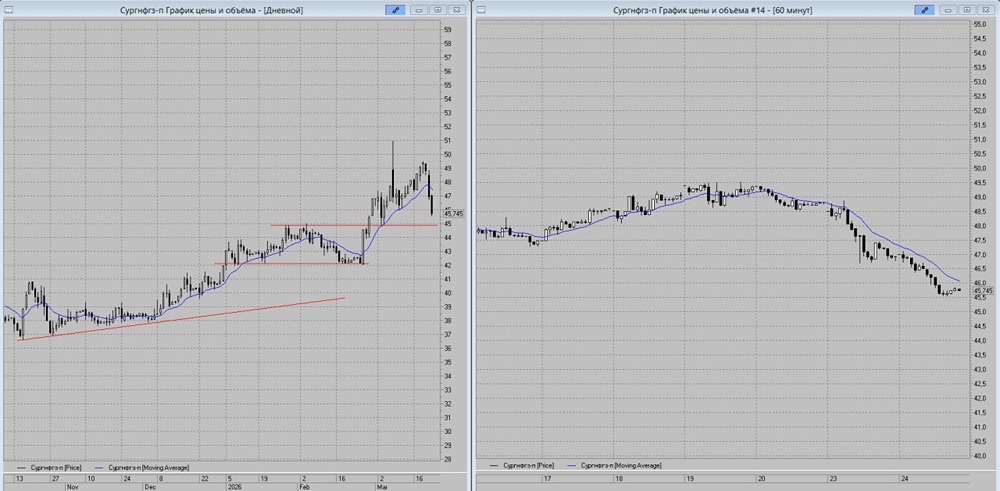
Task: Click the 45,745 price marker on hourly chart
Action: tap(982, 291)
